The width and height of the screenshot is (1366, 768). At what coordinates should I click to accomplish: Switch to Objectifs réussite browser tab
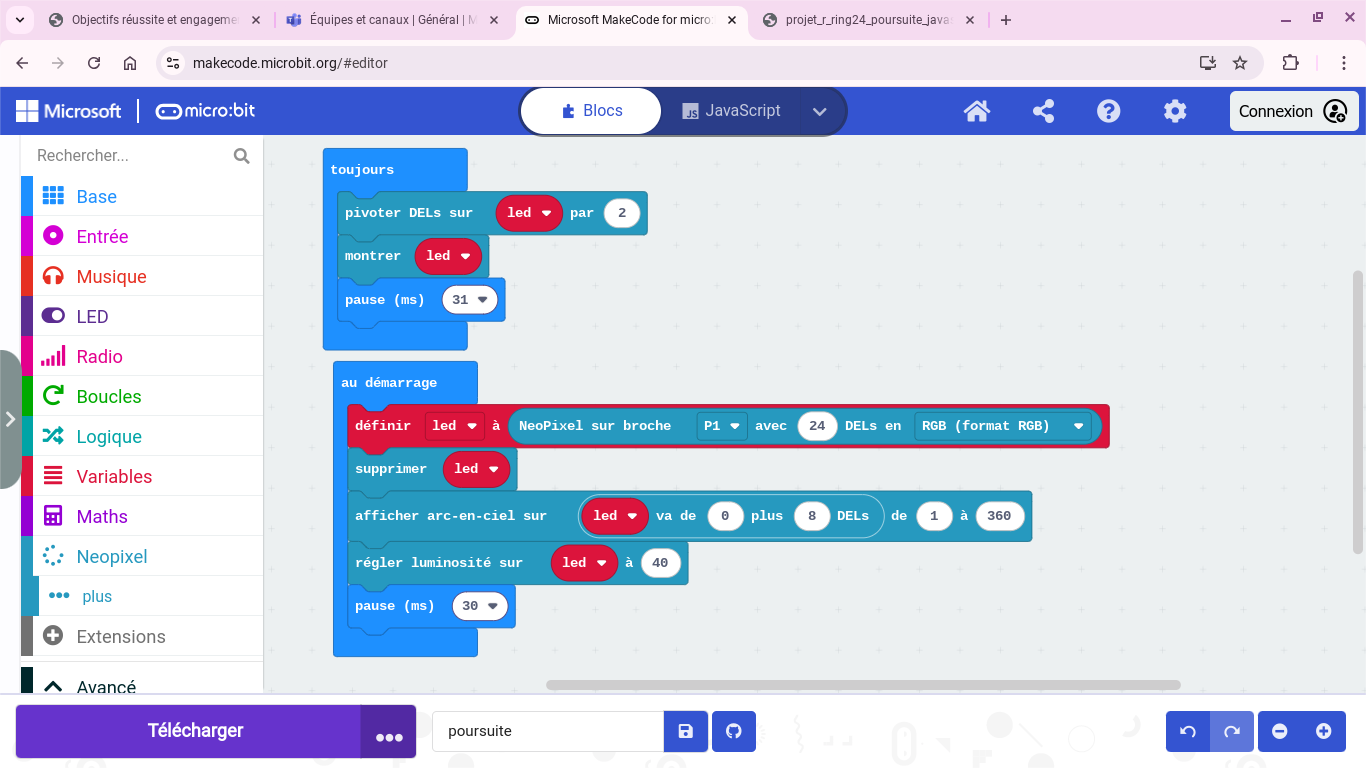click(x=155, y=20)
